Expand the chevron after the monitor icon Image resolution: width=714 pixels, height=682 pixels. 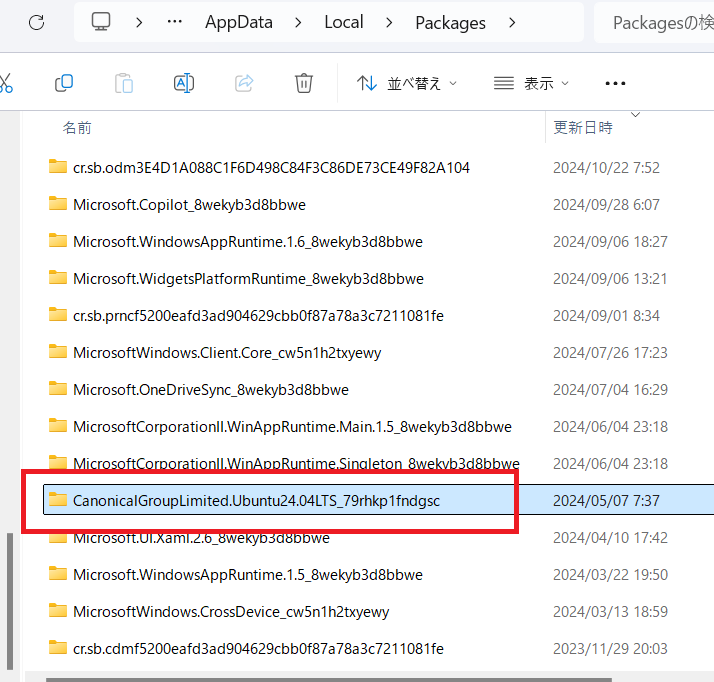[139, 22]
